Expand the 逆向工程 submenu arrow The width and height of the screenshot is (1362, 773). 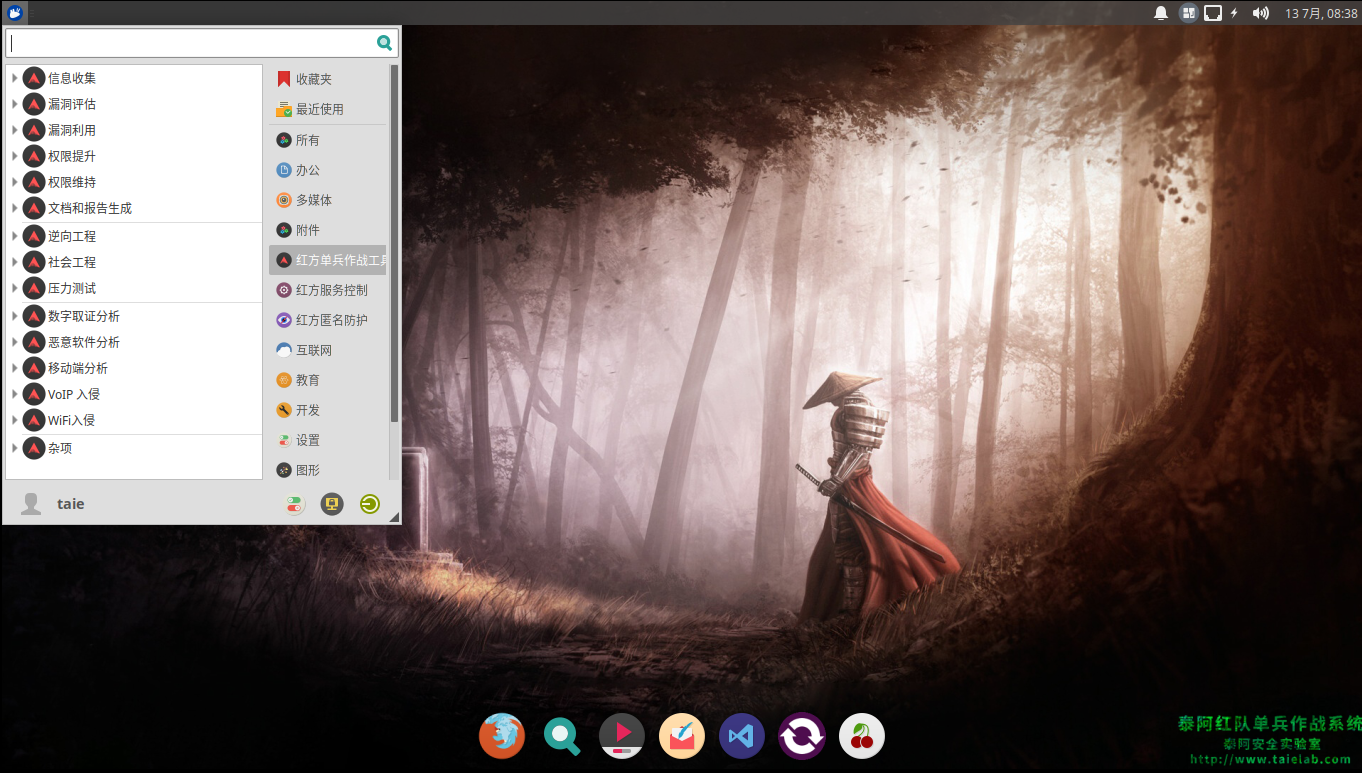pyautogui.click(x=15, y=236)
